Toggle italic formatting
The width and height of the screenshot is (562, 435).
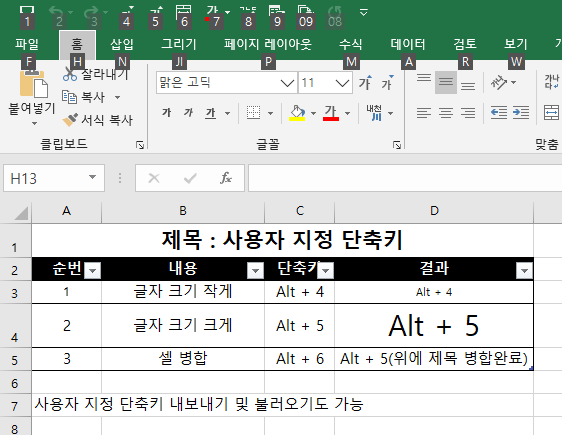188,113
